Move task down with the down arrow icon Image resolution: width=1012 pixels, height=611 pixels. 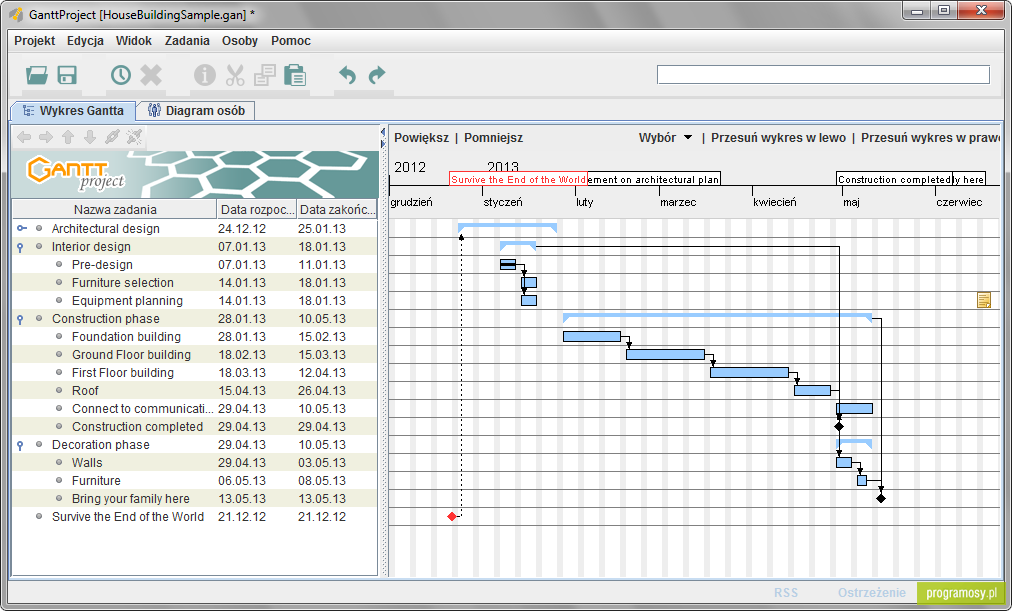(90, 137)
